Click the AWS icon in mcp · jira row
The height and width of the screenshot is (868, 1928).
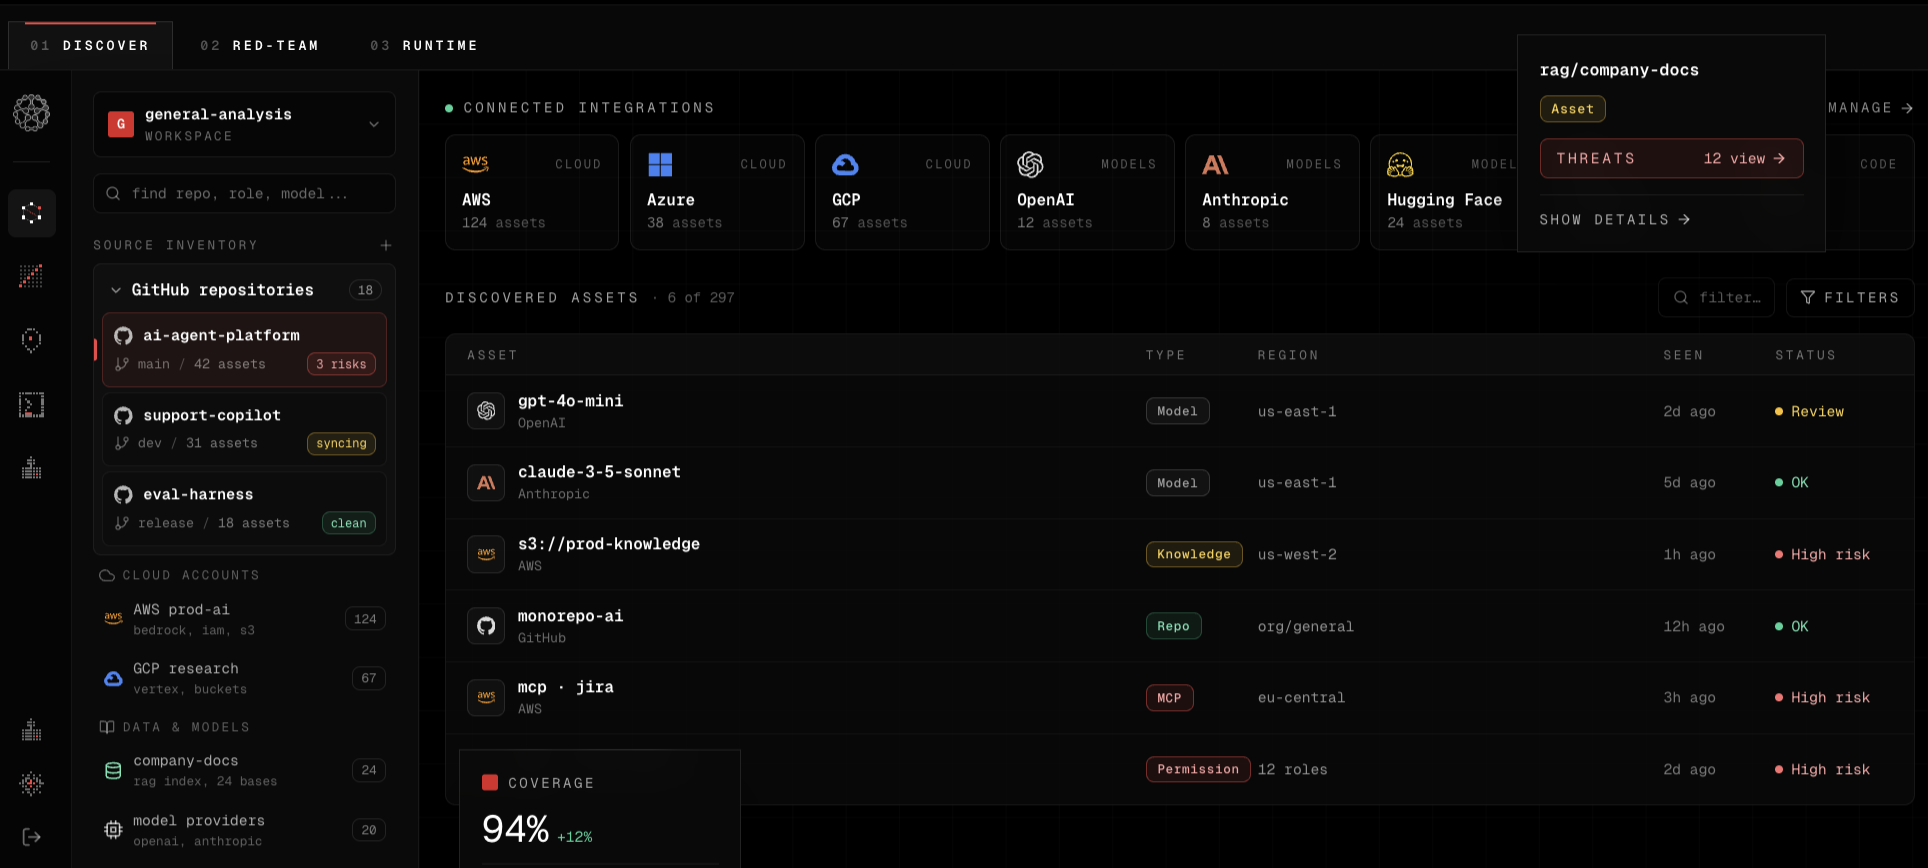click(x=486, y=697)
